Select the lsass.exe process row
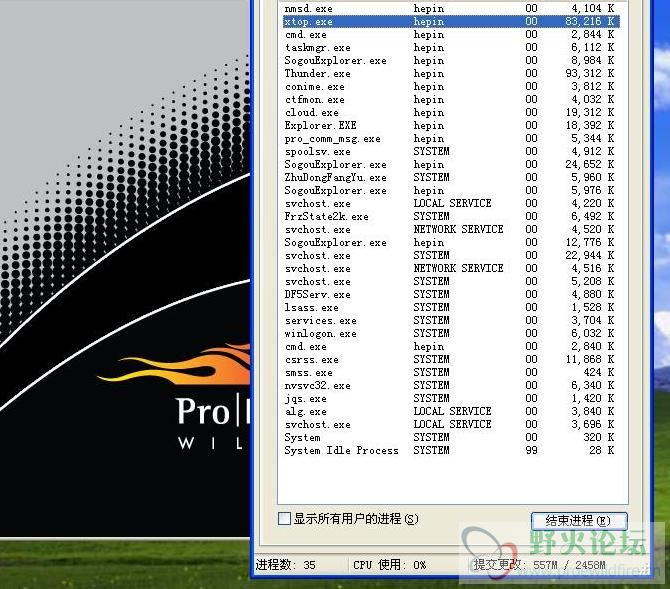The width and height of the screenshot is (670, 589). [x=451, y=307]
